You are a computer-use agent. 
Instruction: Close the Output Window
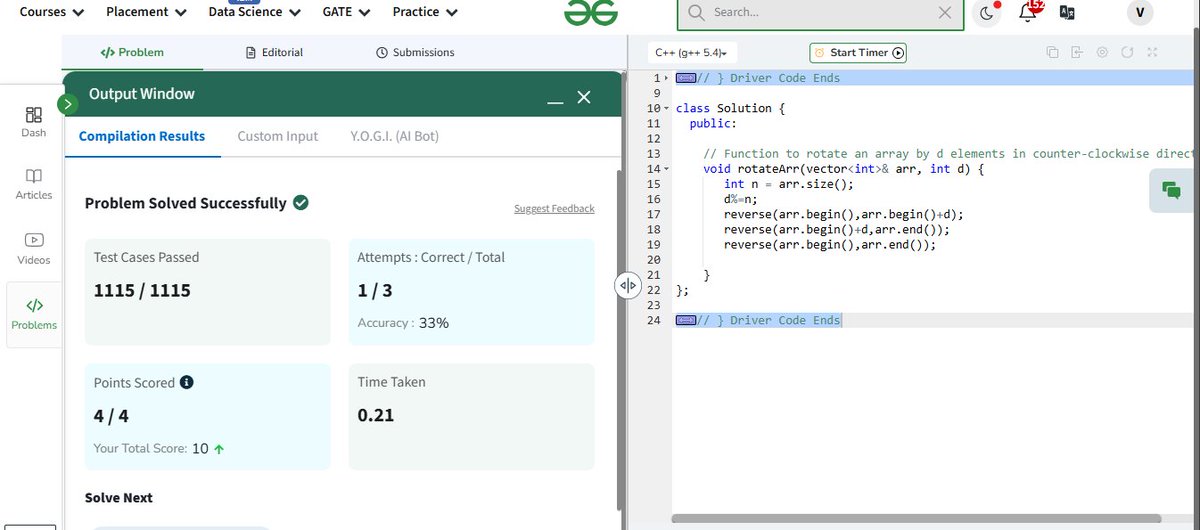pyautogui.click(x=584, y=97)
